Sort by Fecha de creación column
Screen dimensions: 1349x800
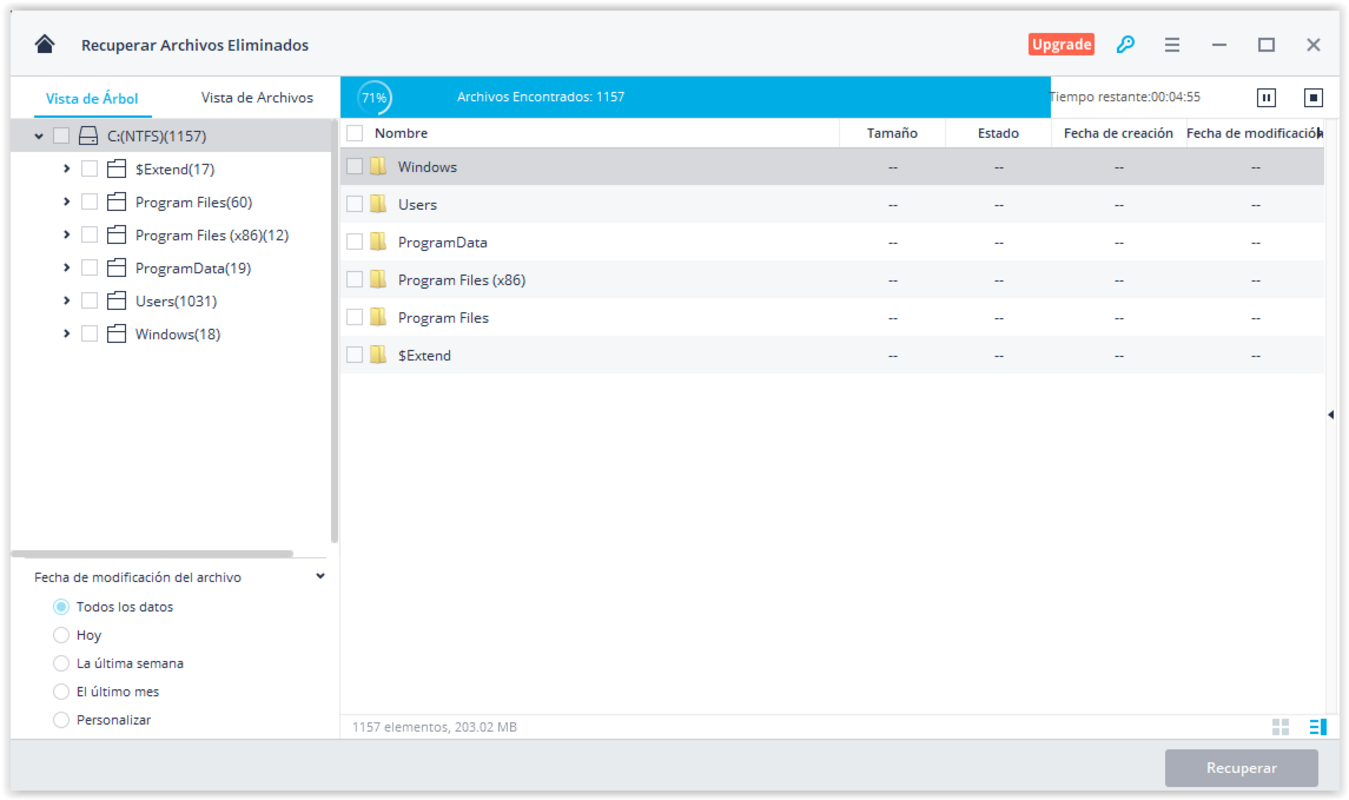tap(1118, 133)
